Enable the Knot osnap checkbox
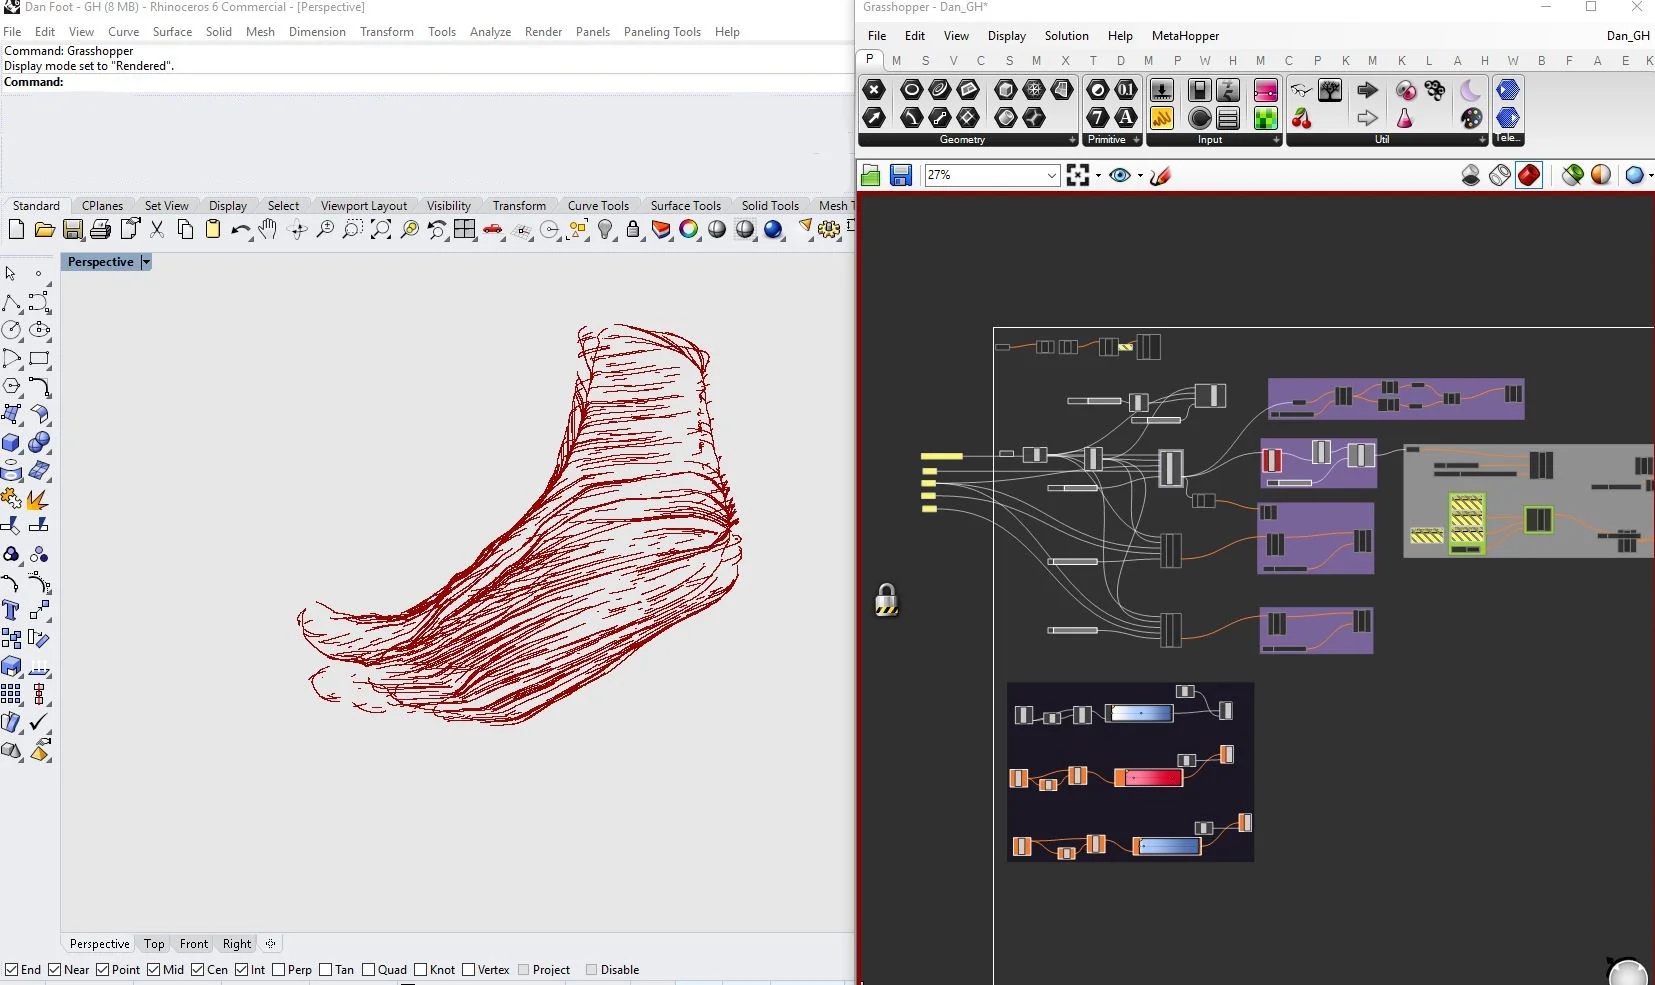The width and height of the screenshot is (1655, 985). (421, 970)
